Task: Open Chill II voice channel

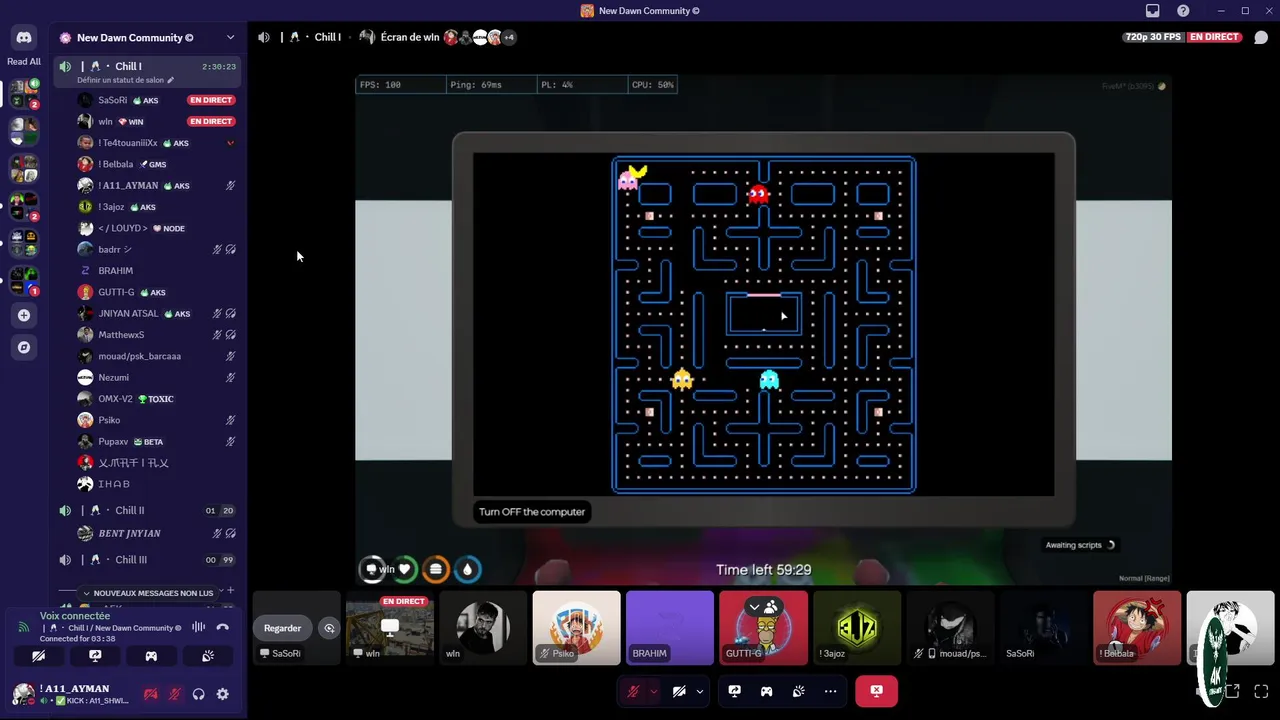Action: click(x=148, y=510)
